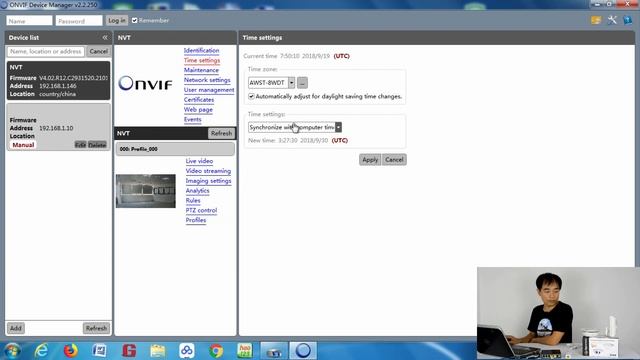The image size is (640, 360).
Task: Switch to ONVIF Device Manager taskbar button
Action: coord(303,351)
